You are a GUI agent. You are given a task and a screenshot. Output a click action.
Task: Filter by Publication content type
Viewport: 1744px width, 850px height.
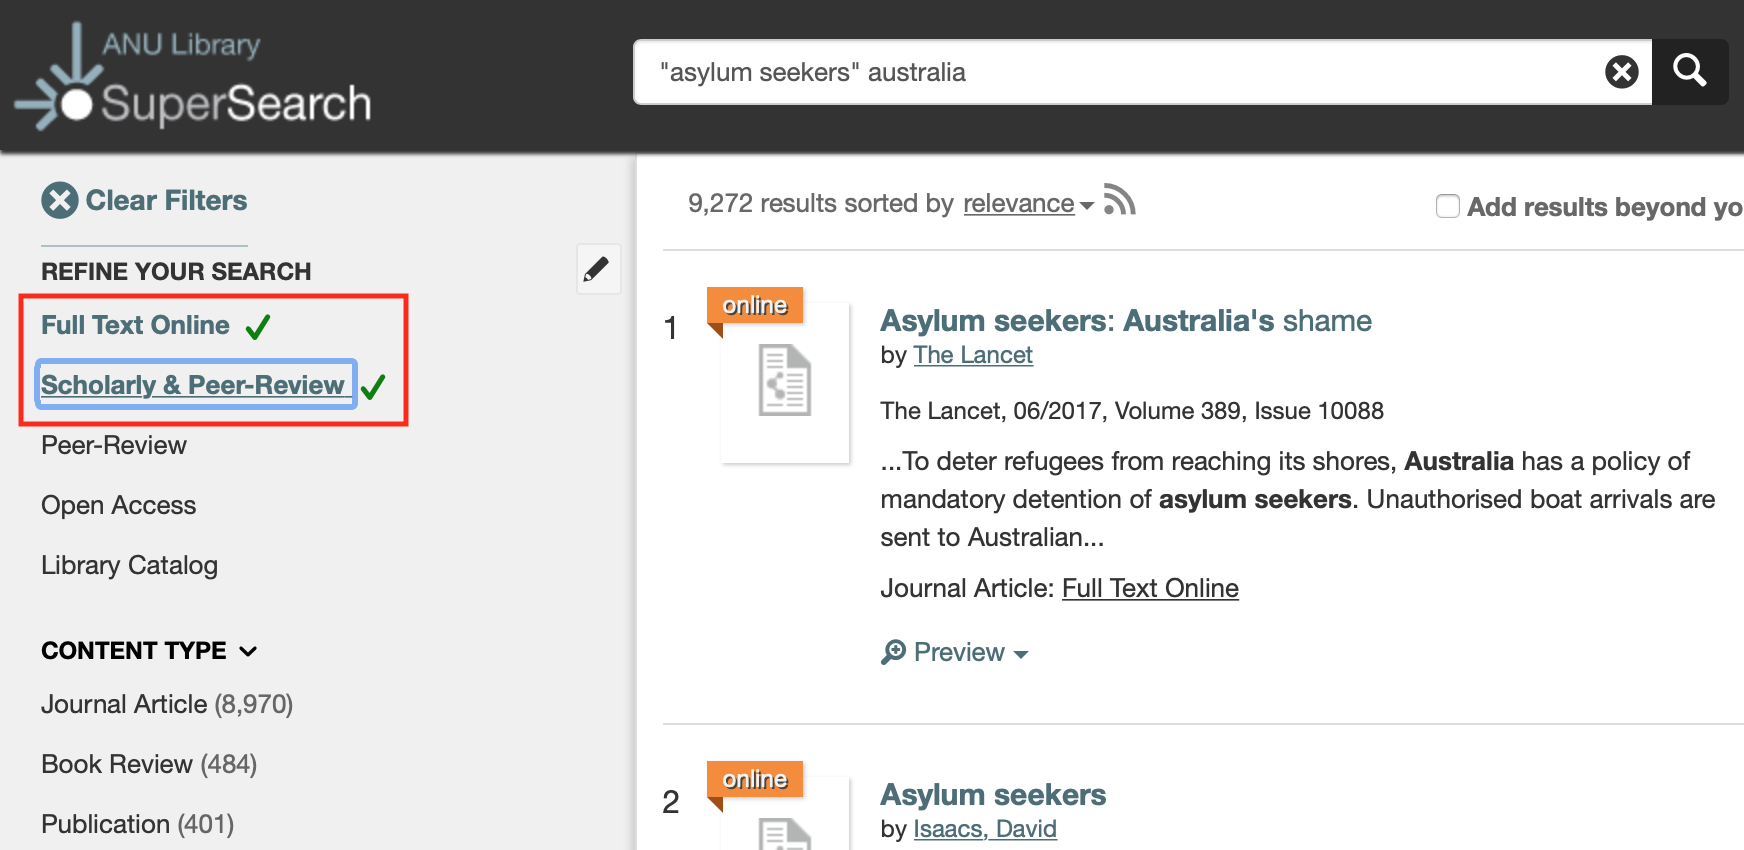[137, 825]
